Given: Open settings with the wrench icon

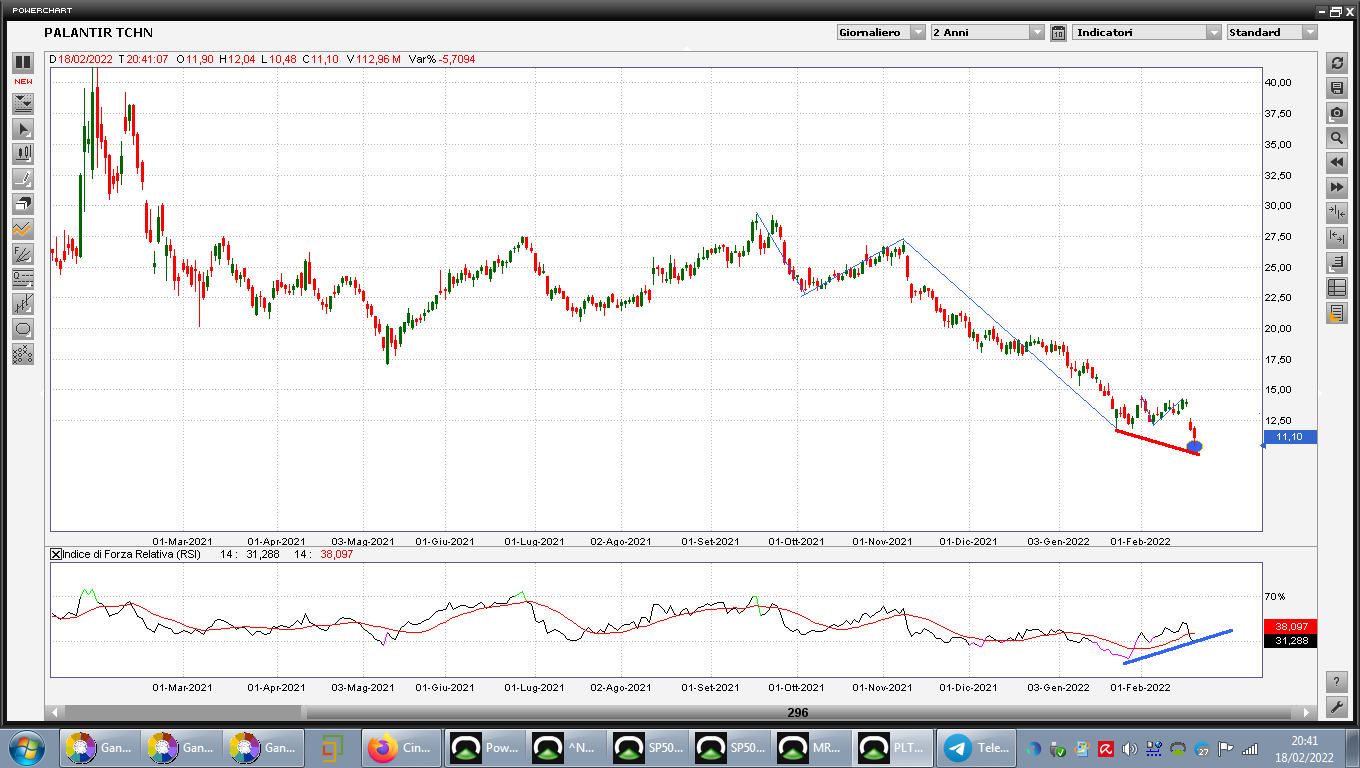Looking at the screenshot, I should click(x=1337, y=707).
